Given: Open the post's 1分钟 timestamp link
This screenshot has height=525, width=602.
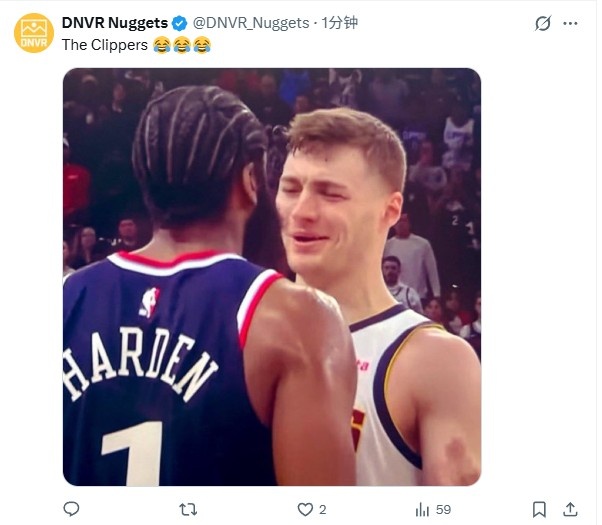Looking at the screenshot, I should 339,23.
